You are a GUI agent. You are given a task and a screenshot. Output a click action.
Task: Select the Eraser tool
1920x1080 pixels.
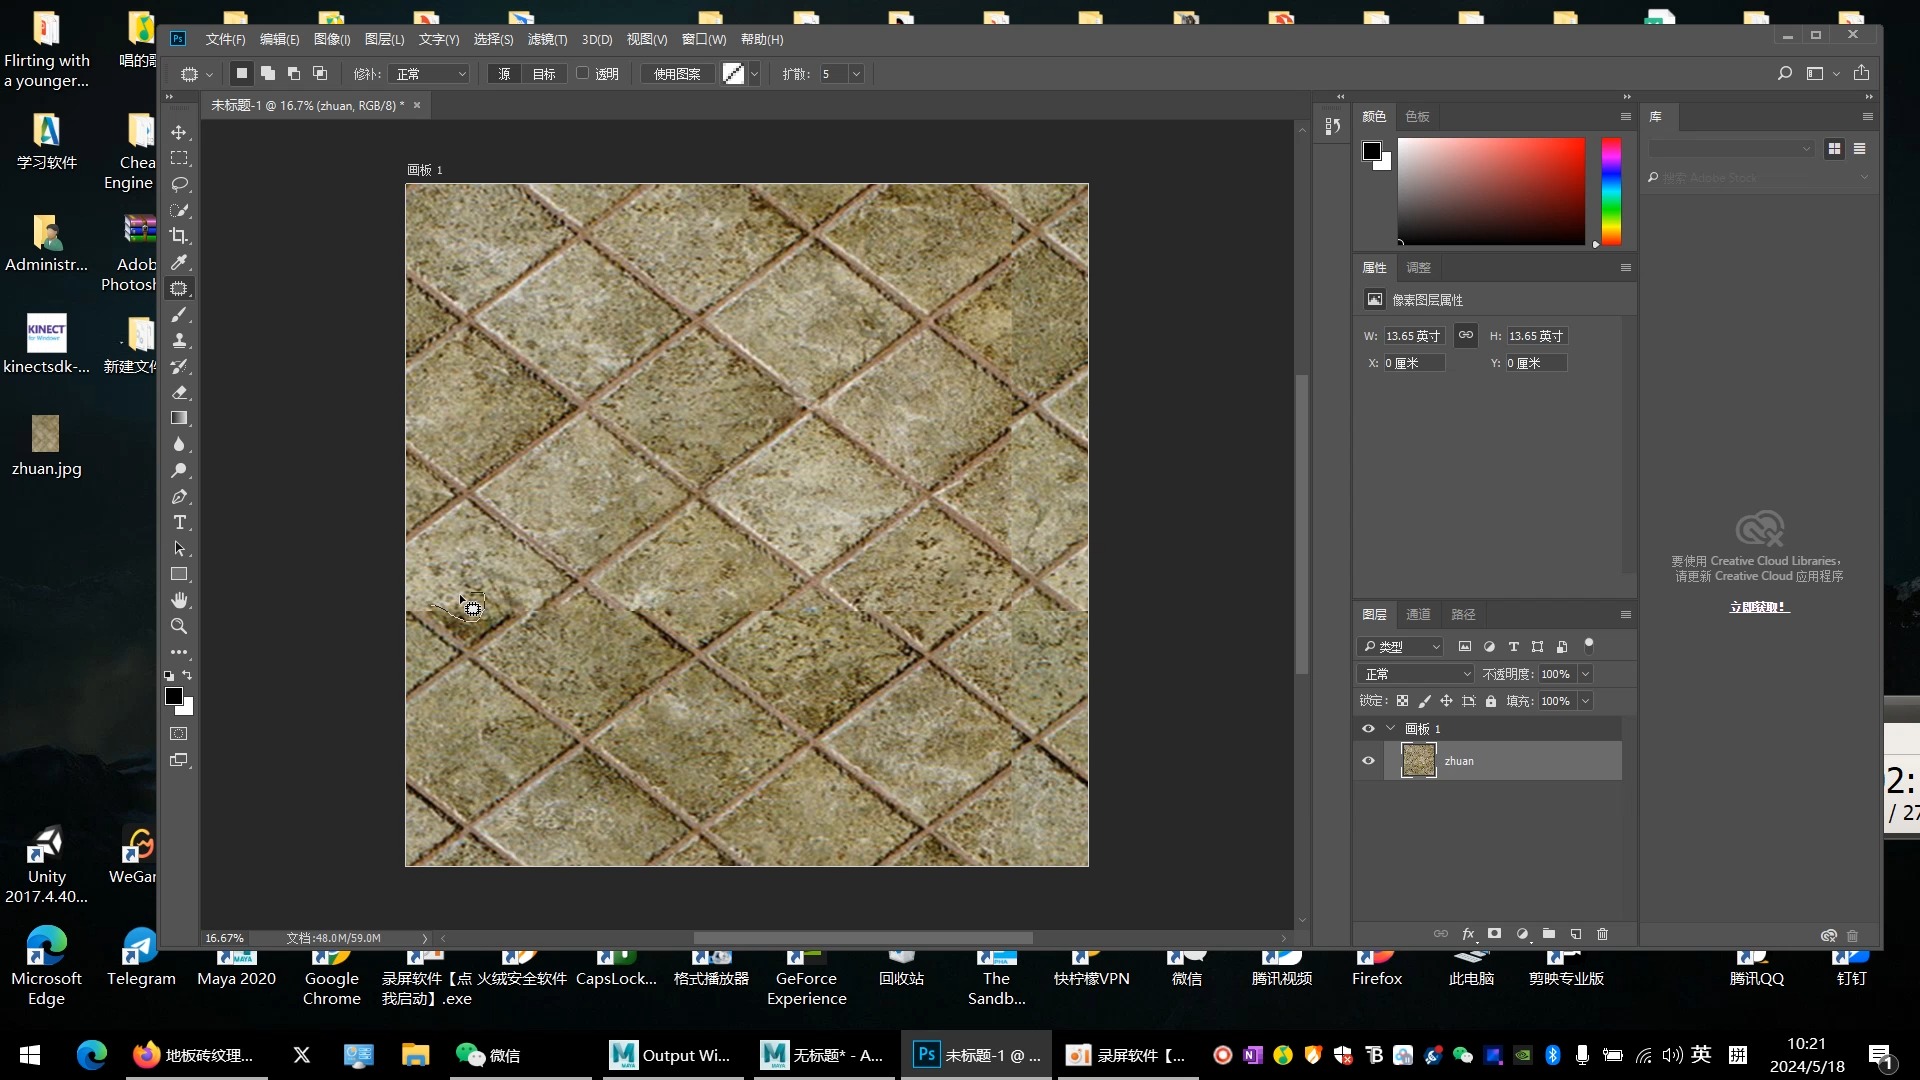[x=179, y=392]
